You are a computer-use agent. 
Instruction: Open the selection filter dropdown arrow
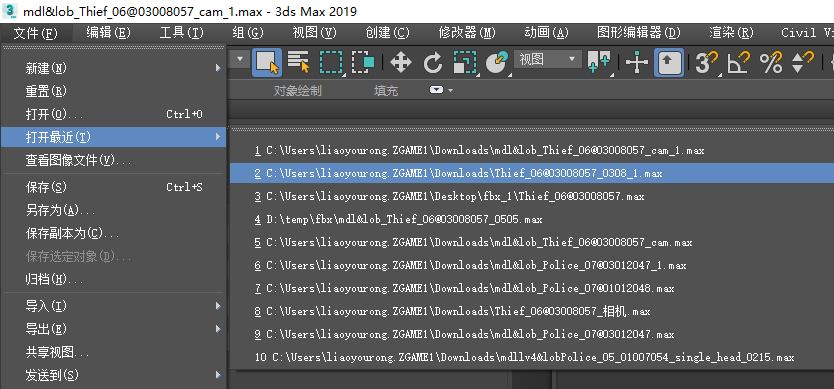[x=239, y=59]
